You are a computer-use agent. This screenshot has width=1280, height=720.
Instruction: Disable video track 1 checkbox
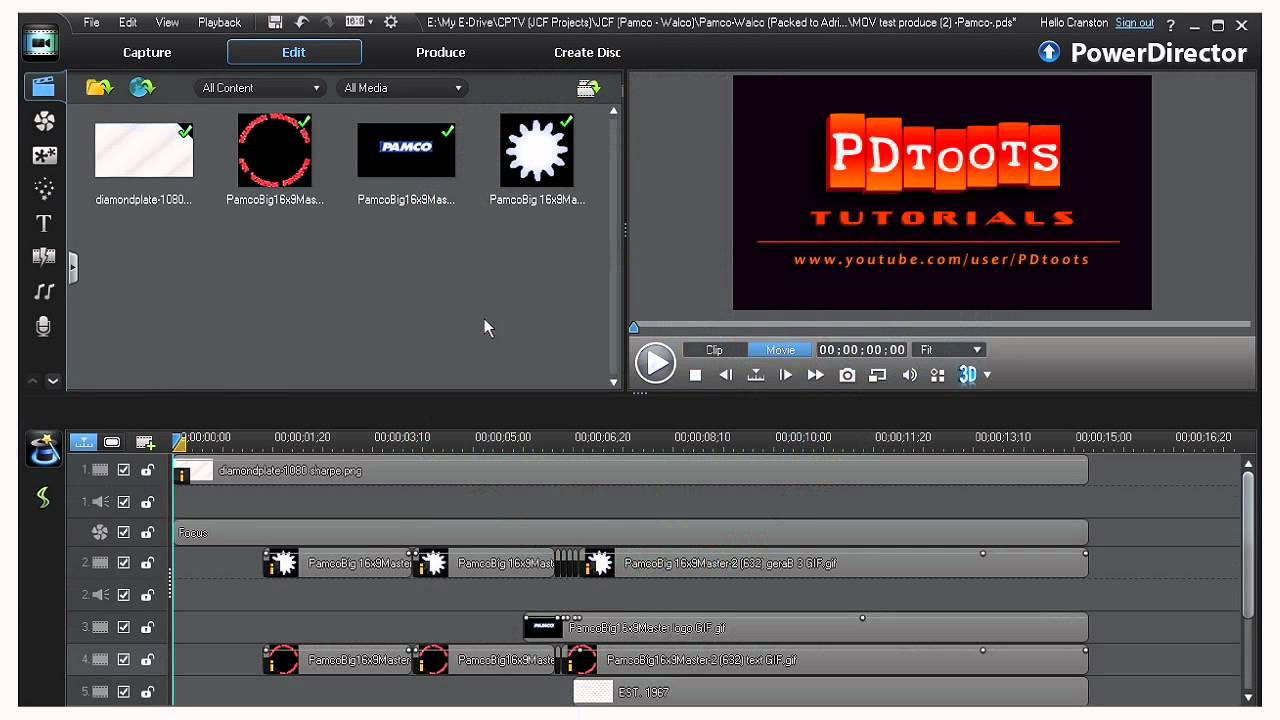tap(124, 470)
